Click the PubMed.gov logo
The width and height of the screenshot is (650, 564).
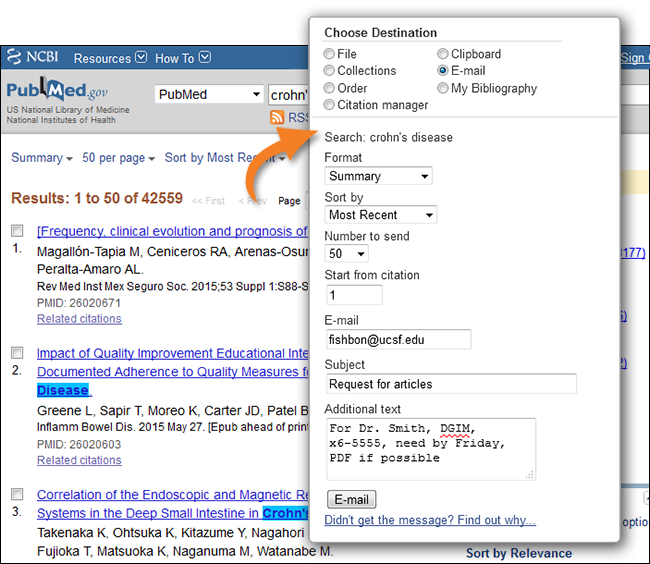click(57, 89)
